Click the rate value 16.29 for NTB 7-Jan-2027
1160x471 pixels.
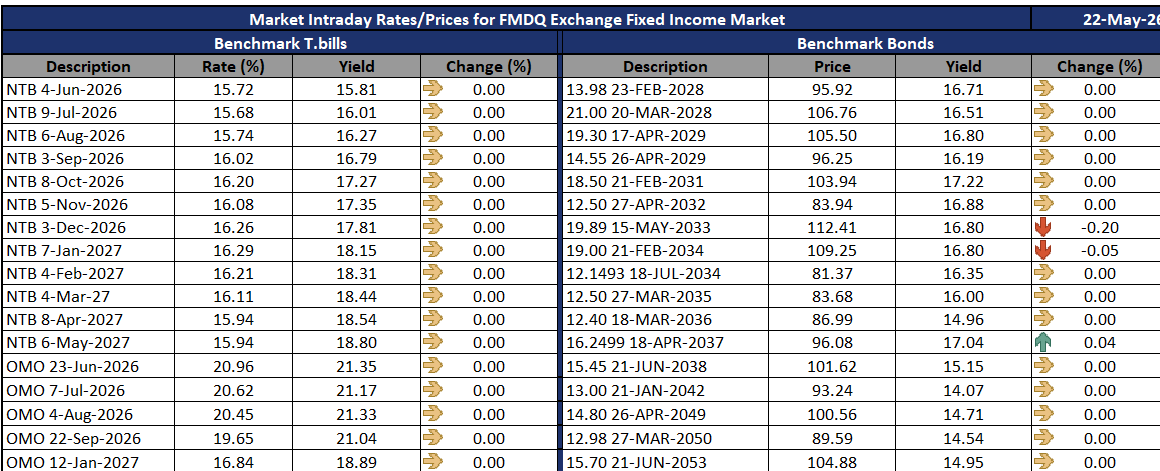pyautogui.click(x=233, y=251)
